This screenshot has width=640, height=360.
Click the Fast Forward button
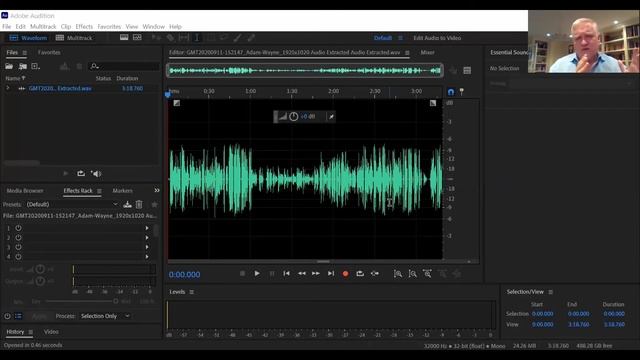pyautogui.click(x=316, y=273)
